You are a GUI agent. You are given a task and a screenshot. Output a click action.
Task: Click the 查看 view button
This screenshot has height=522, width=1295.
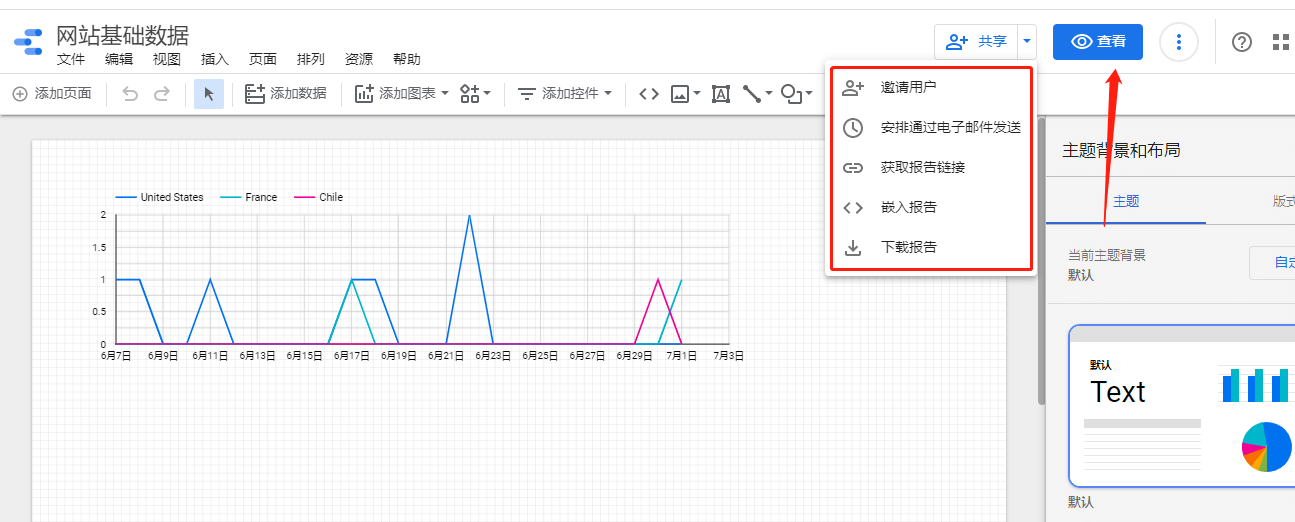1098,42
